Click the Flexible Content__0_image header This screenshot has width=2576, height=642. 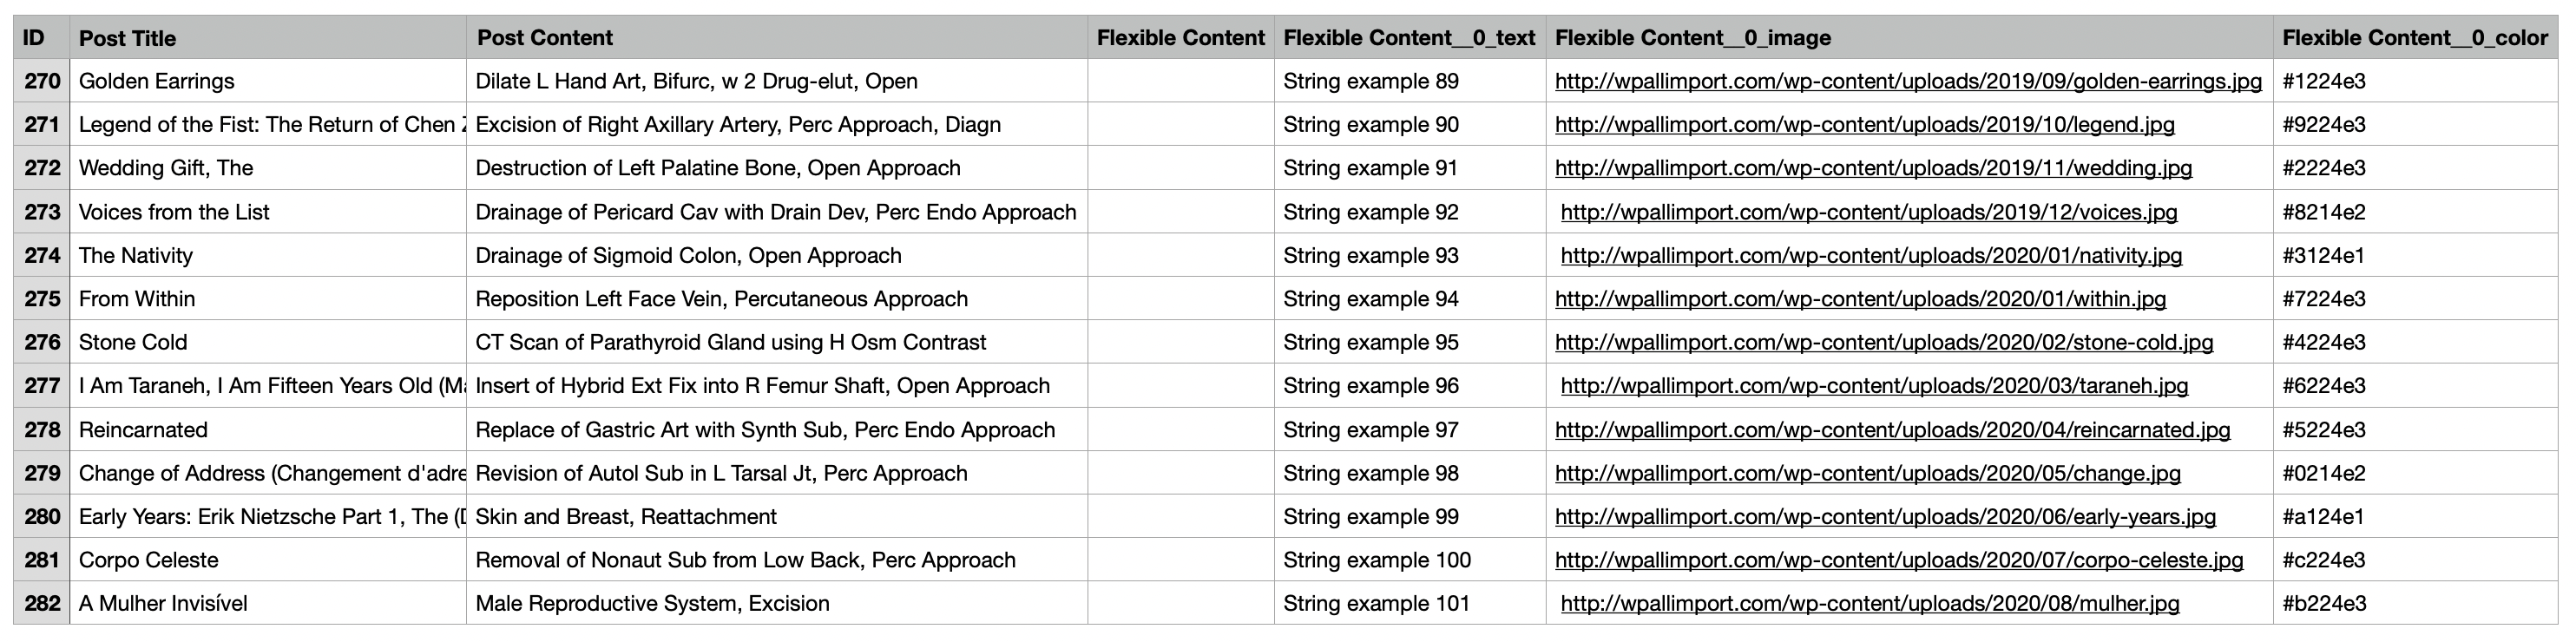click(1692, 38)
